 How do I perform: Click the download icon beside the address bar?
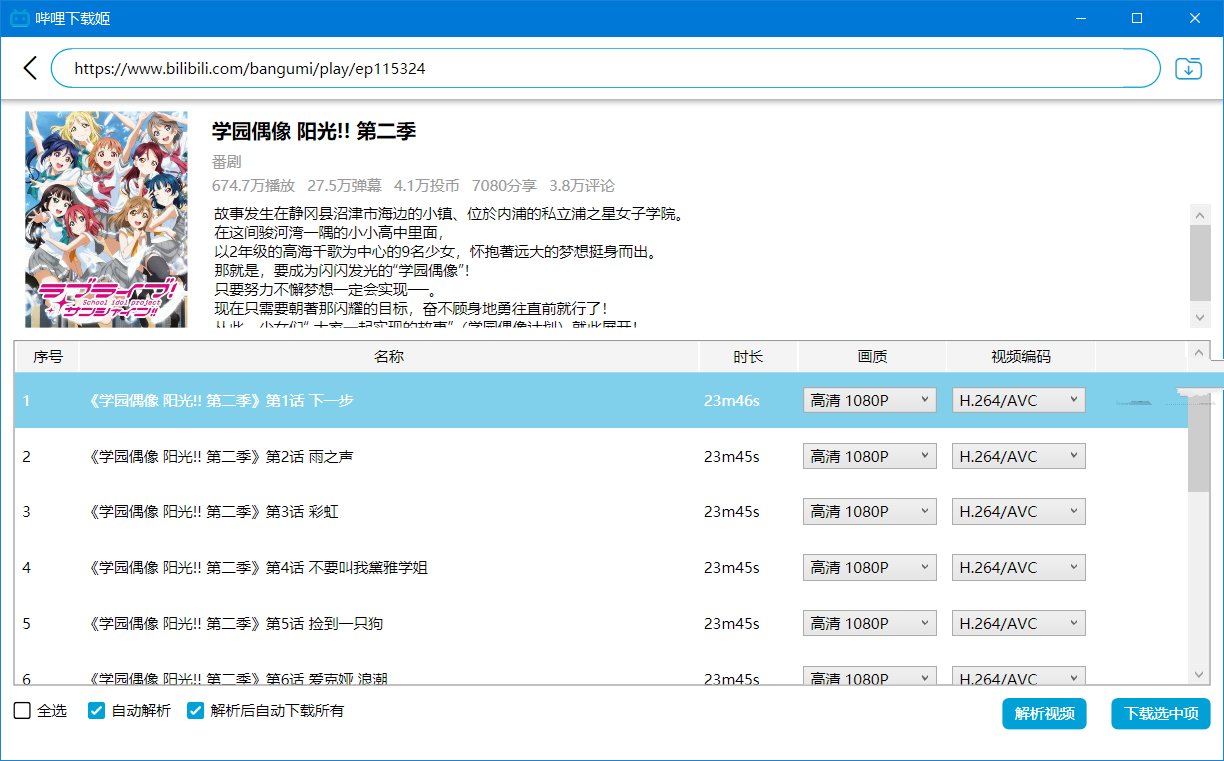pyautogui.click(x=1188, y=68)
